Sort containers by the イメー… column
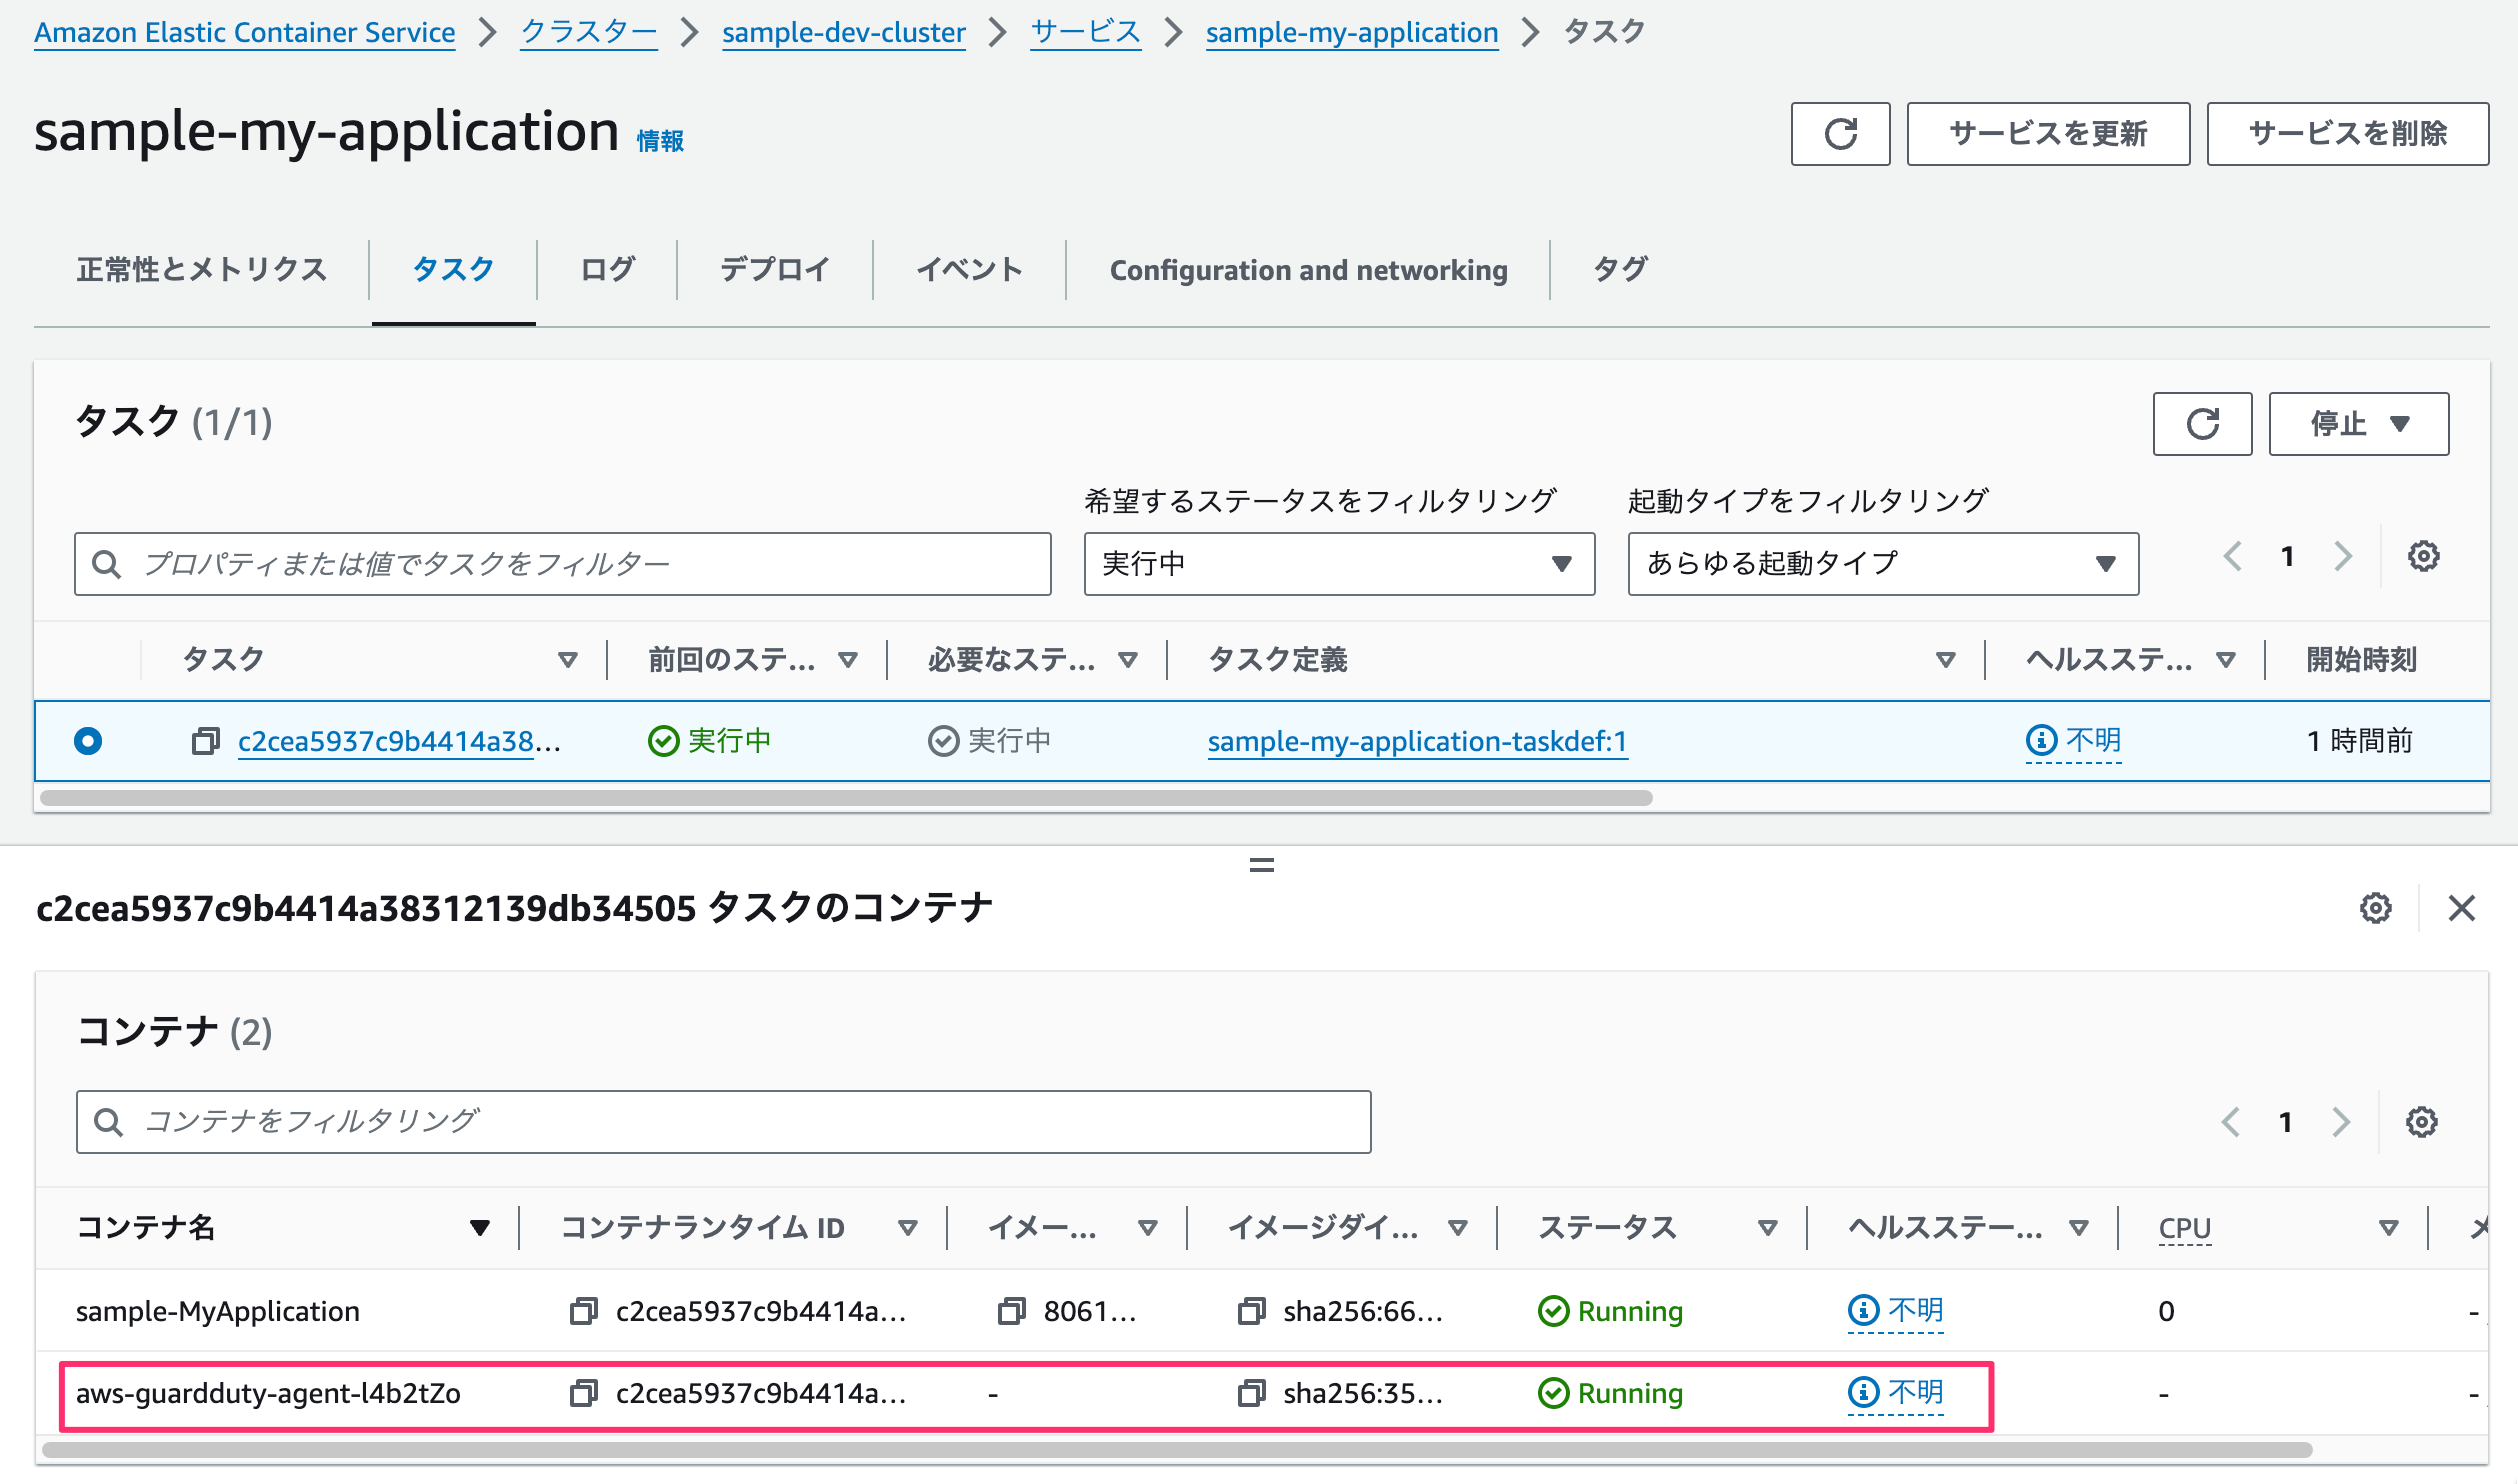This screenshot has height=1484, width=2518. [x=1147, y=1228]
